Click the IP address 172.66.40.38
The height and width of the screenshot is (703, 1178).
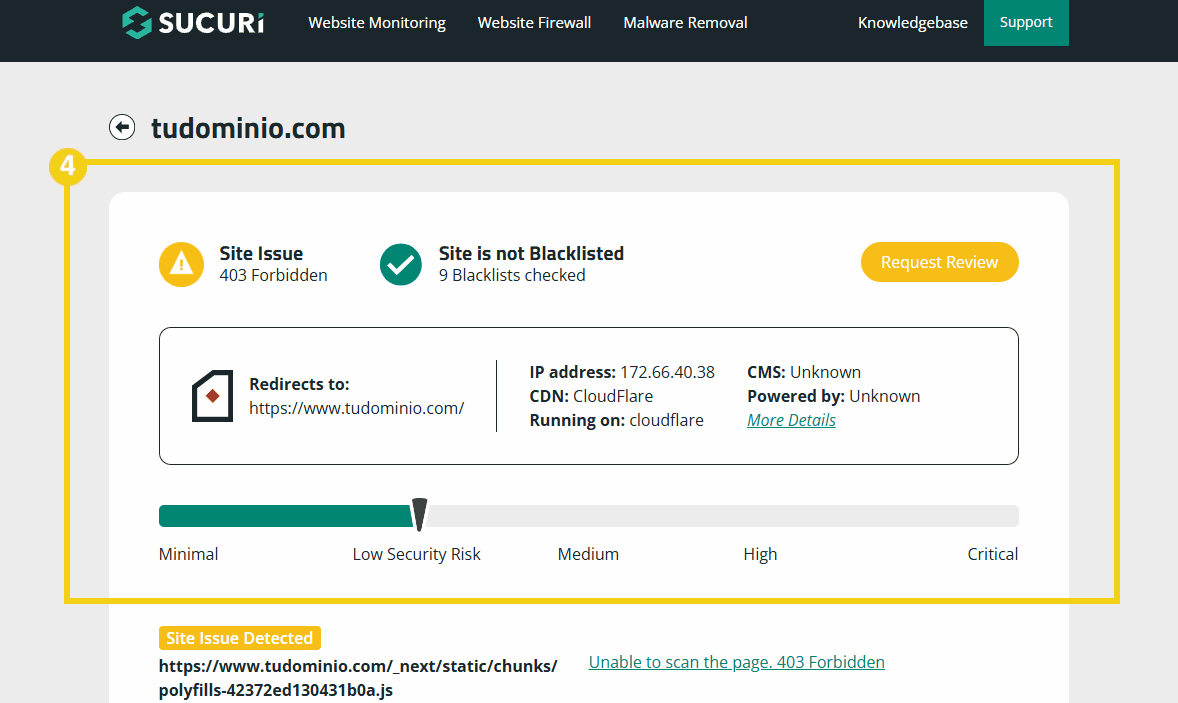tap(667, 372)
